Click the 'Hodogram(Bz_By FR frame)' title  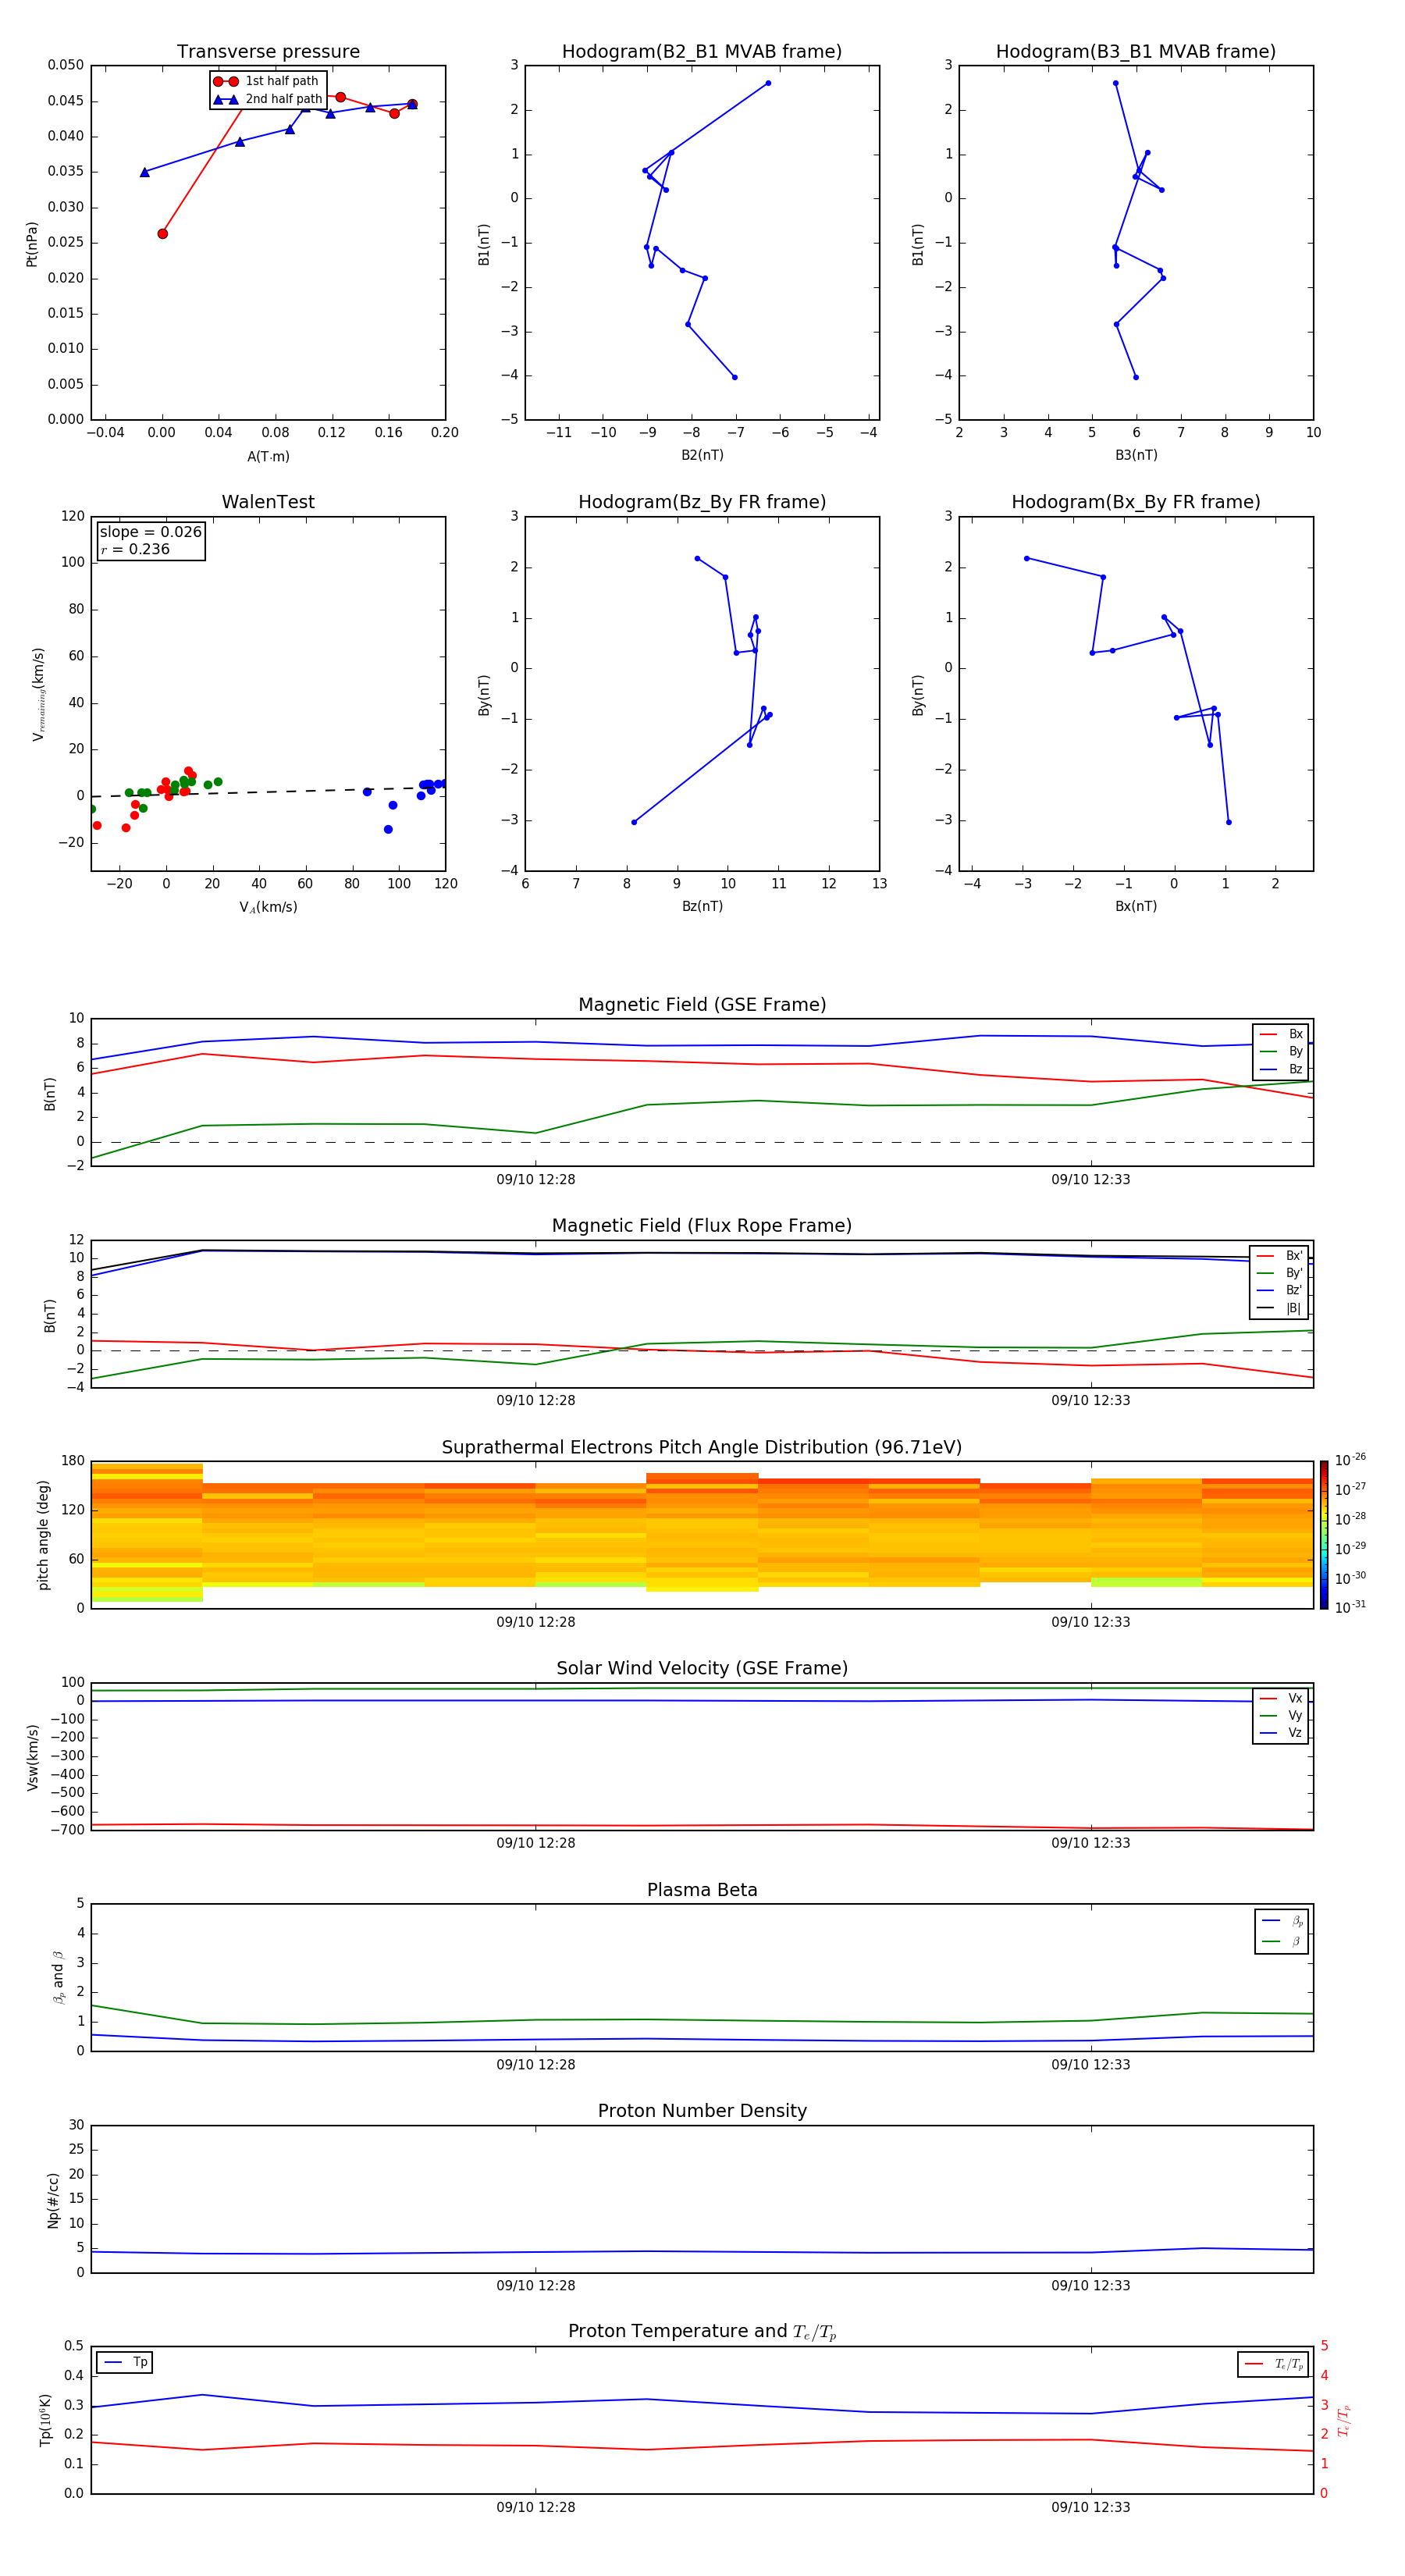tap(702, 502)
